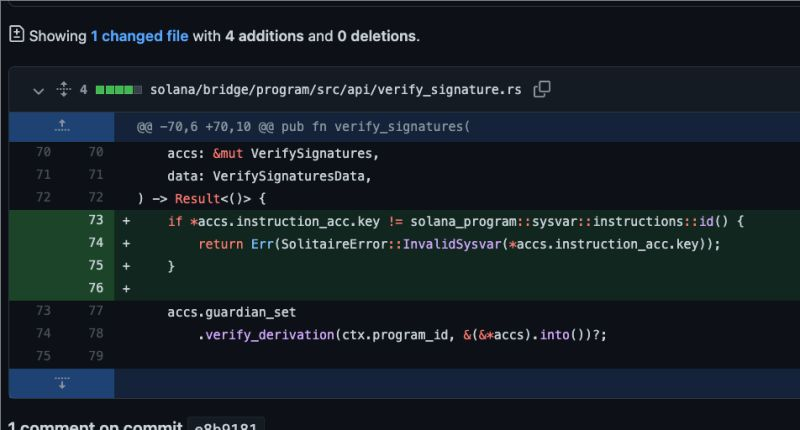Click the changed lines count '4'
Viewport: 800px width, 430px height.
[83, 90]
